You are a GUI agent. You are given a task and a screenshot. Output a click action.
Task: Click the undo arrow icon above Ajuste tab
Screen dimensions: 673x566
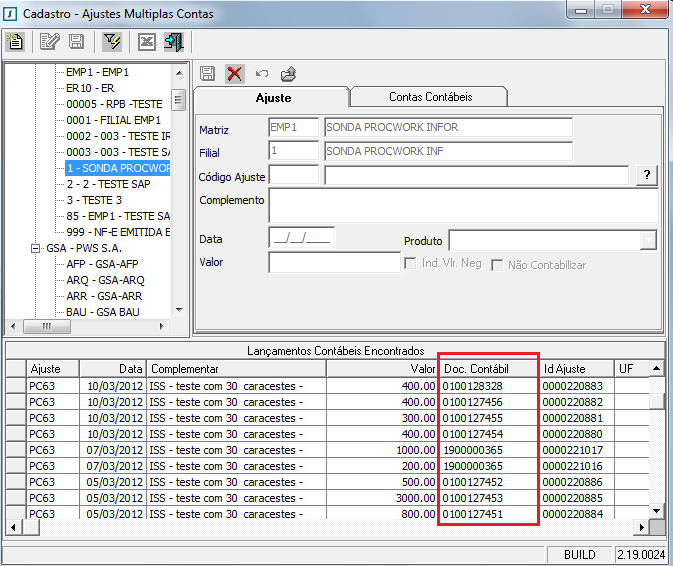(x=262, y=74)
